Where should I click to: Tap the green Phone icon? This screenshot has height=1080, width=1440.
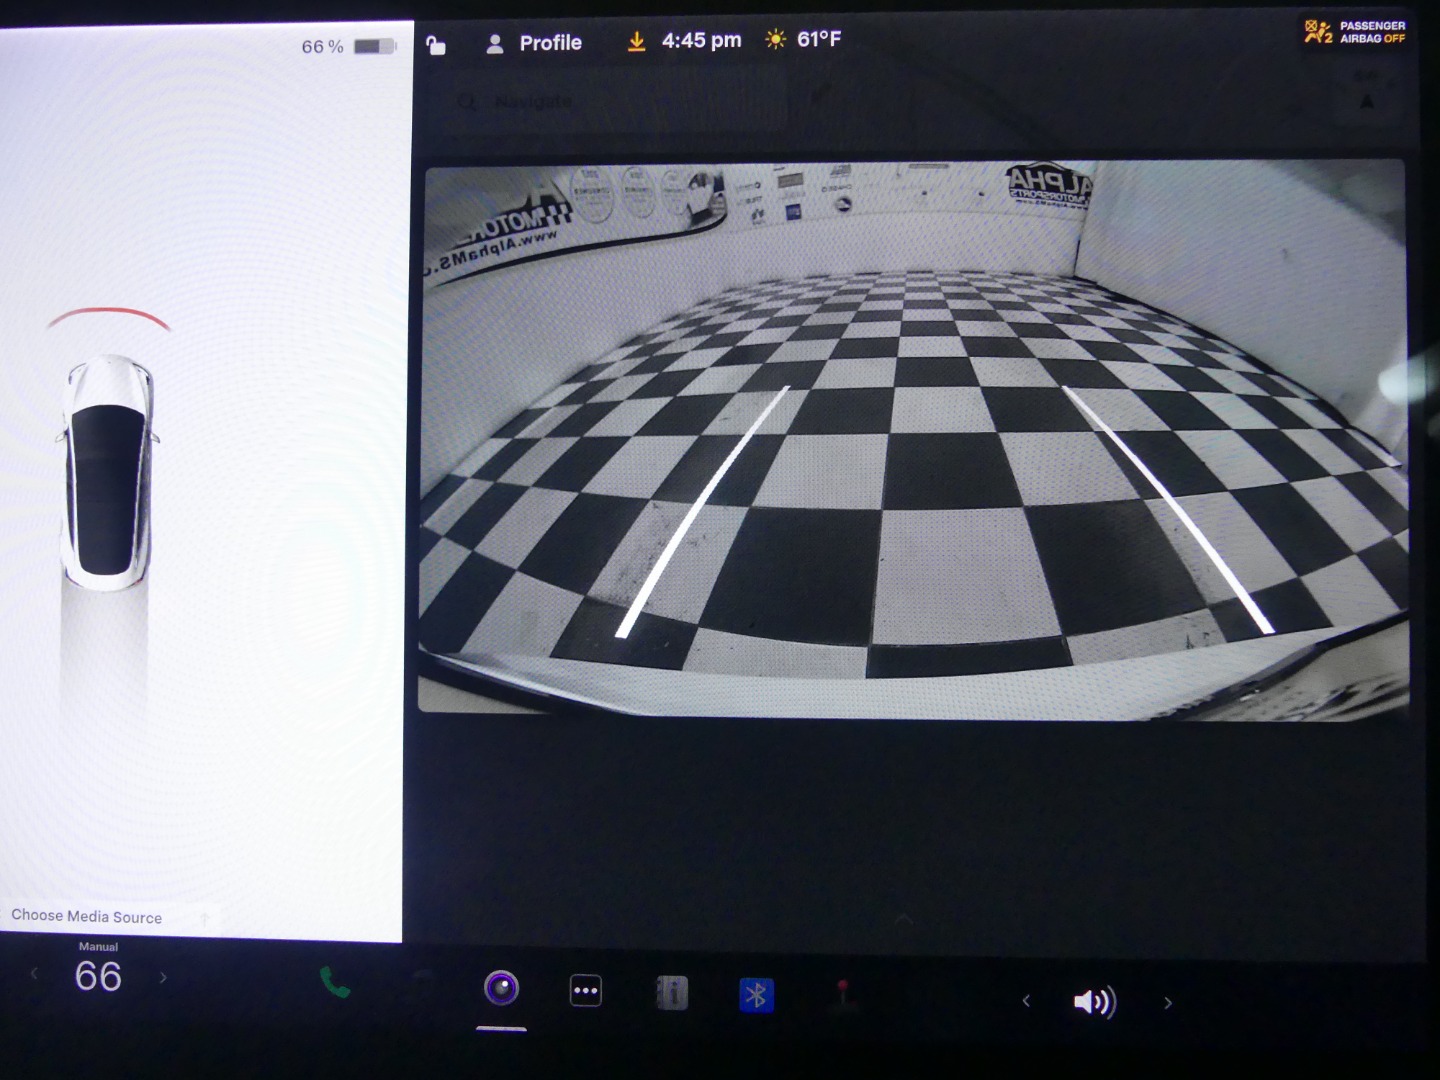(x=335, y=984)
